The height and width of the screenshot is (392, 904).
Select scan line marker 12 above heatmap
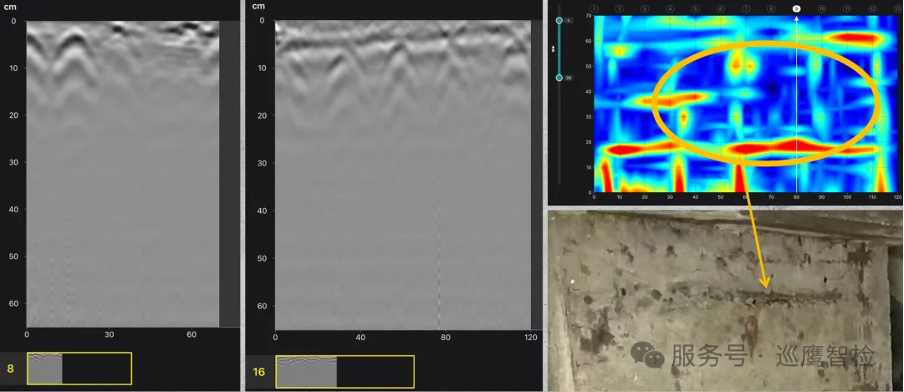click(x=872, y=9)
